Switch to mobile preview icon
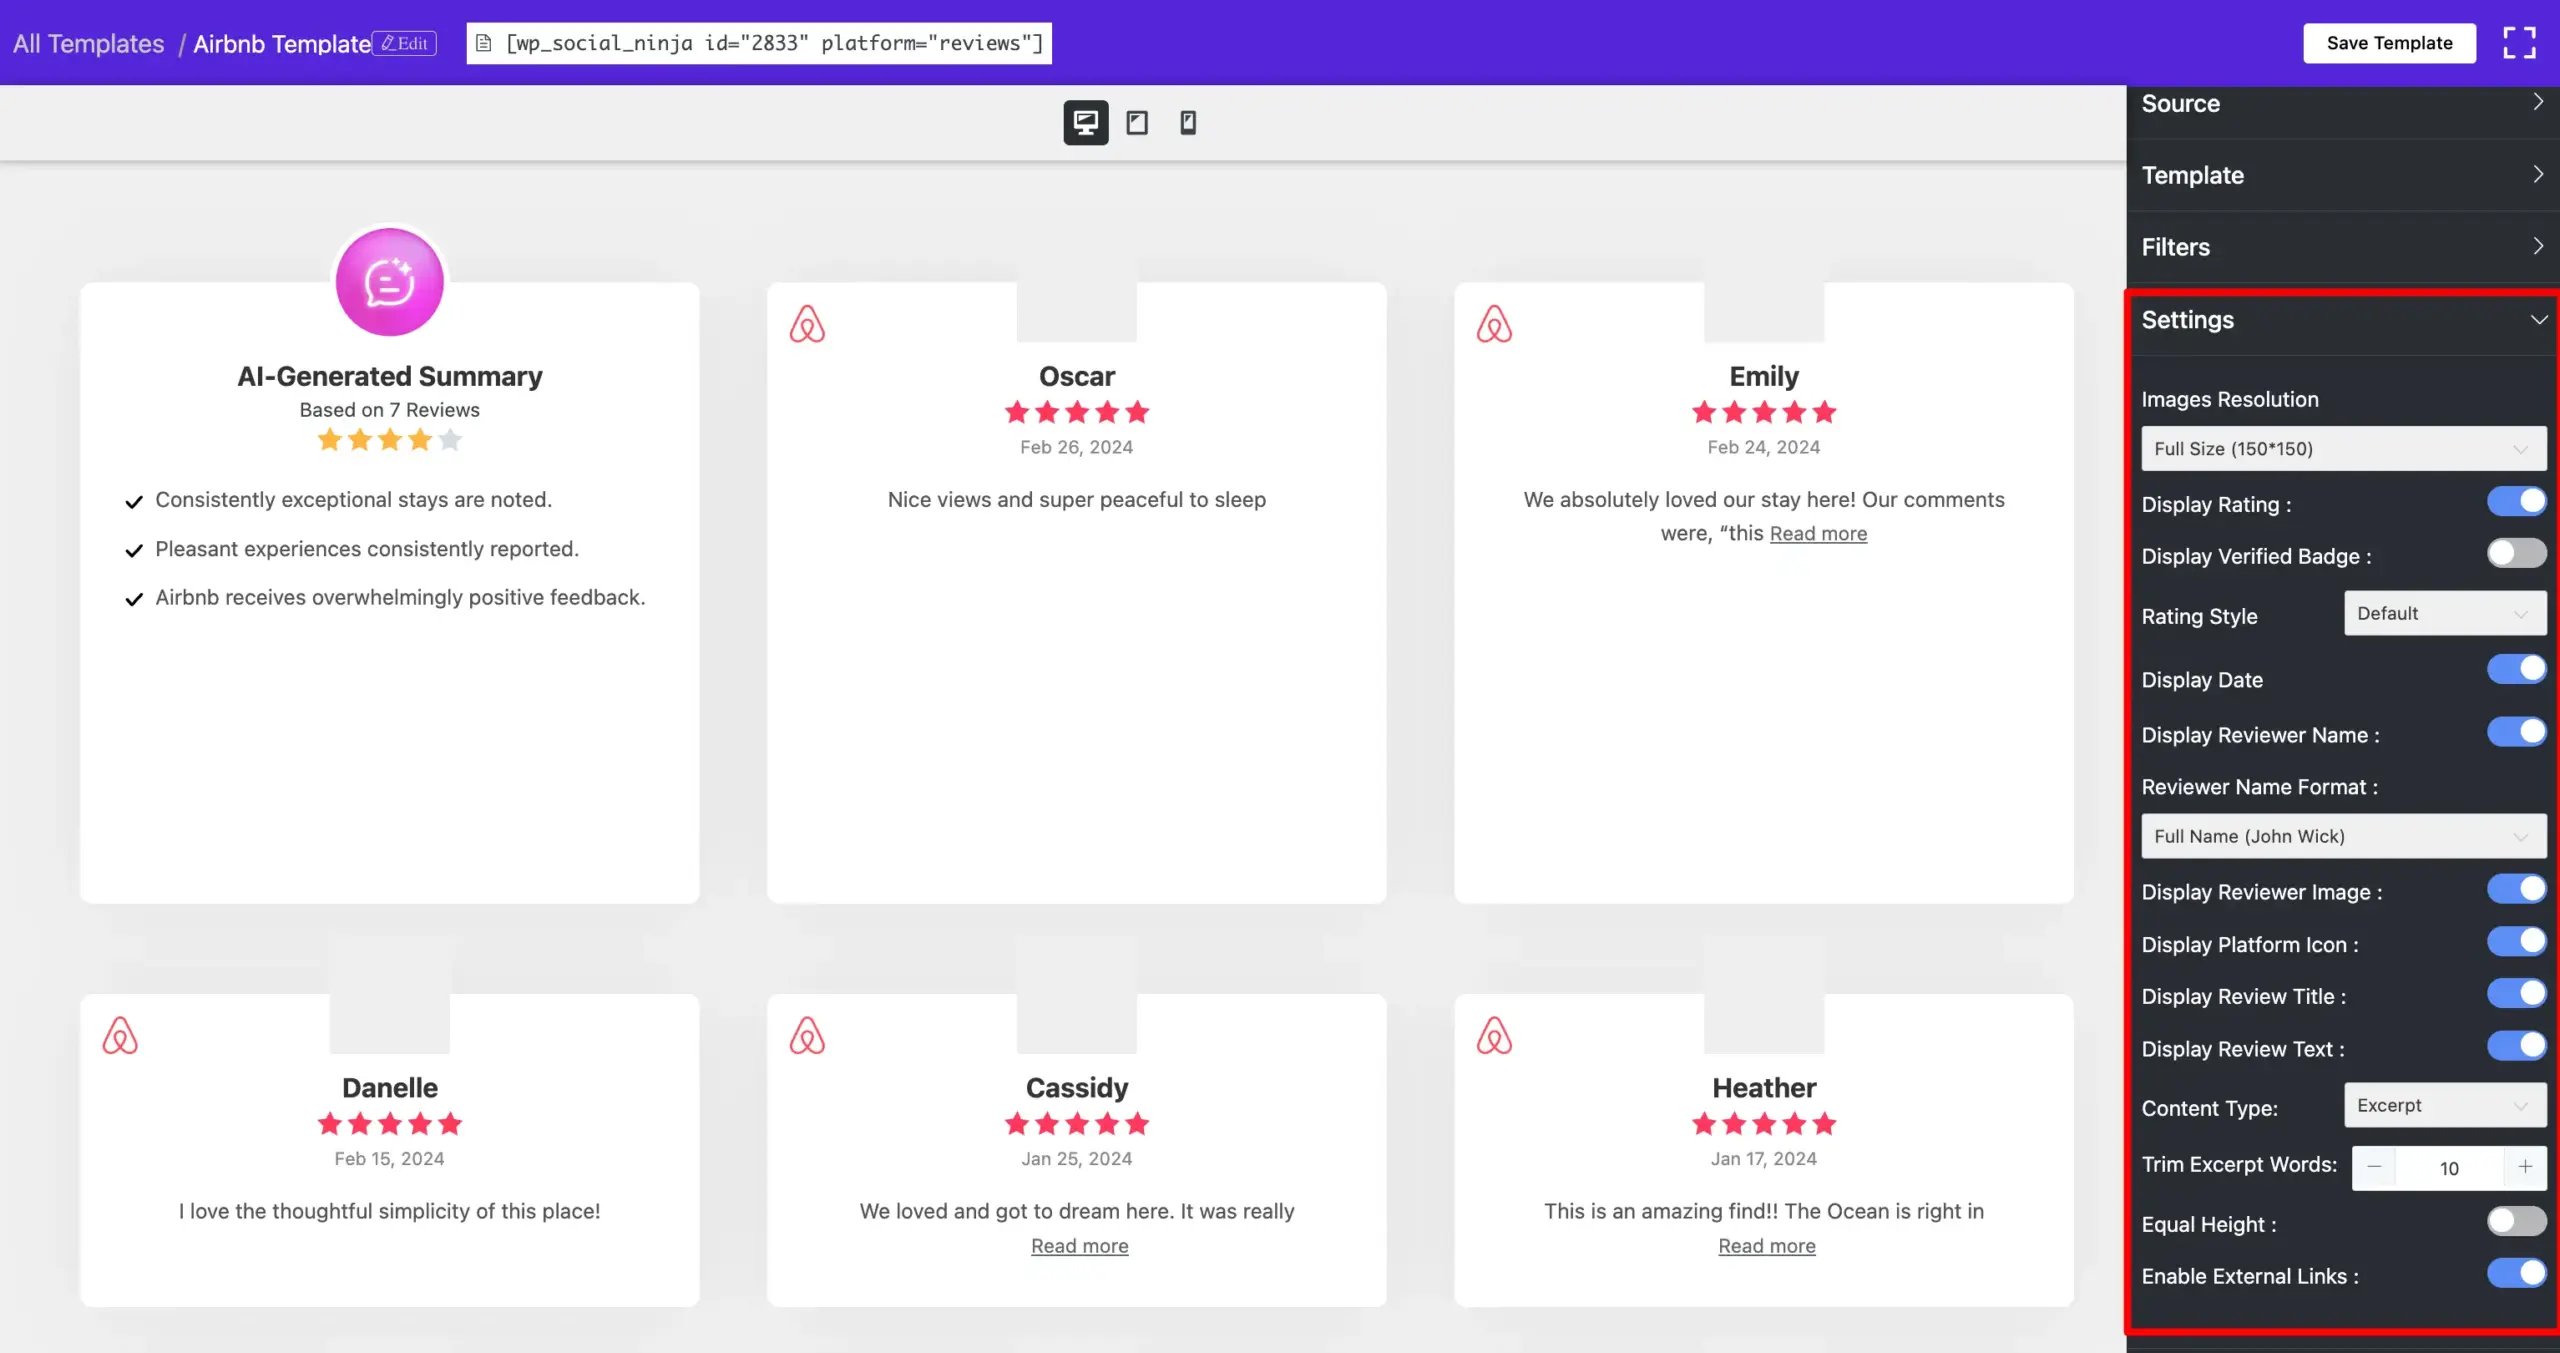 pos(1188,122)
